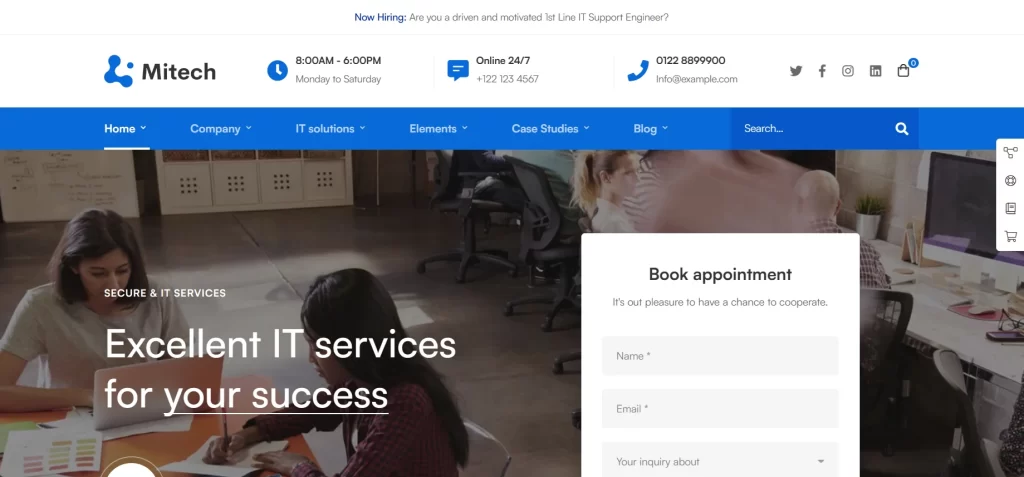Click the Now Hiring announcement link
Image resolution: width=1024 pixels, height=477 pixels.
pos(511,18)
